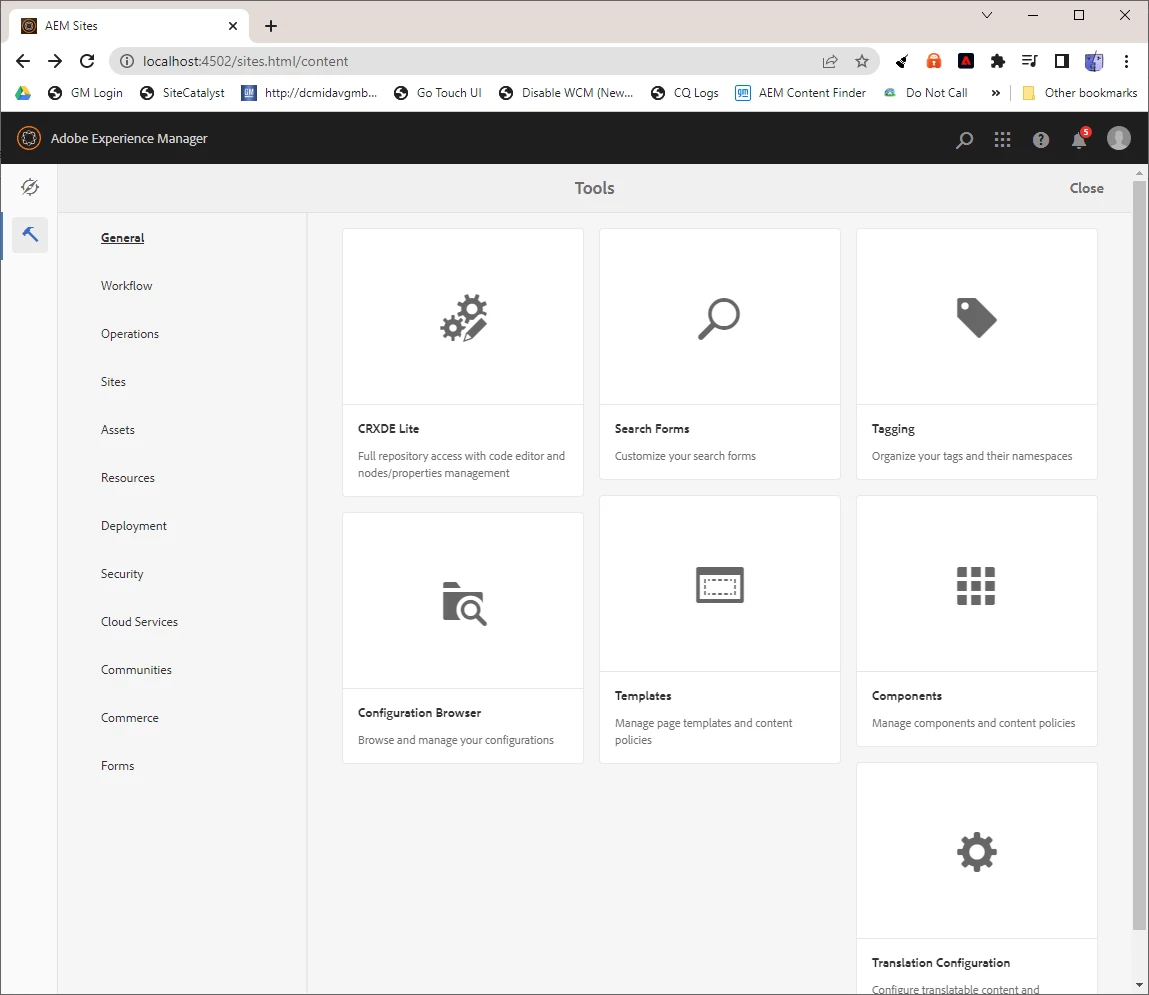Open the media control playlist icon

pyautogui.click(x=1030, y=61)
